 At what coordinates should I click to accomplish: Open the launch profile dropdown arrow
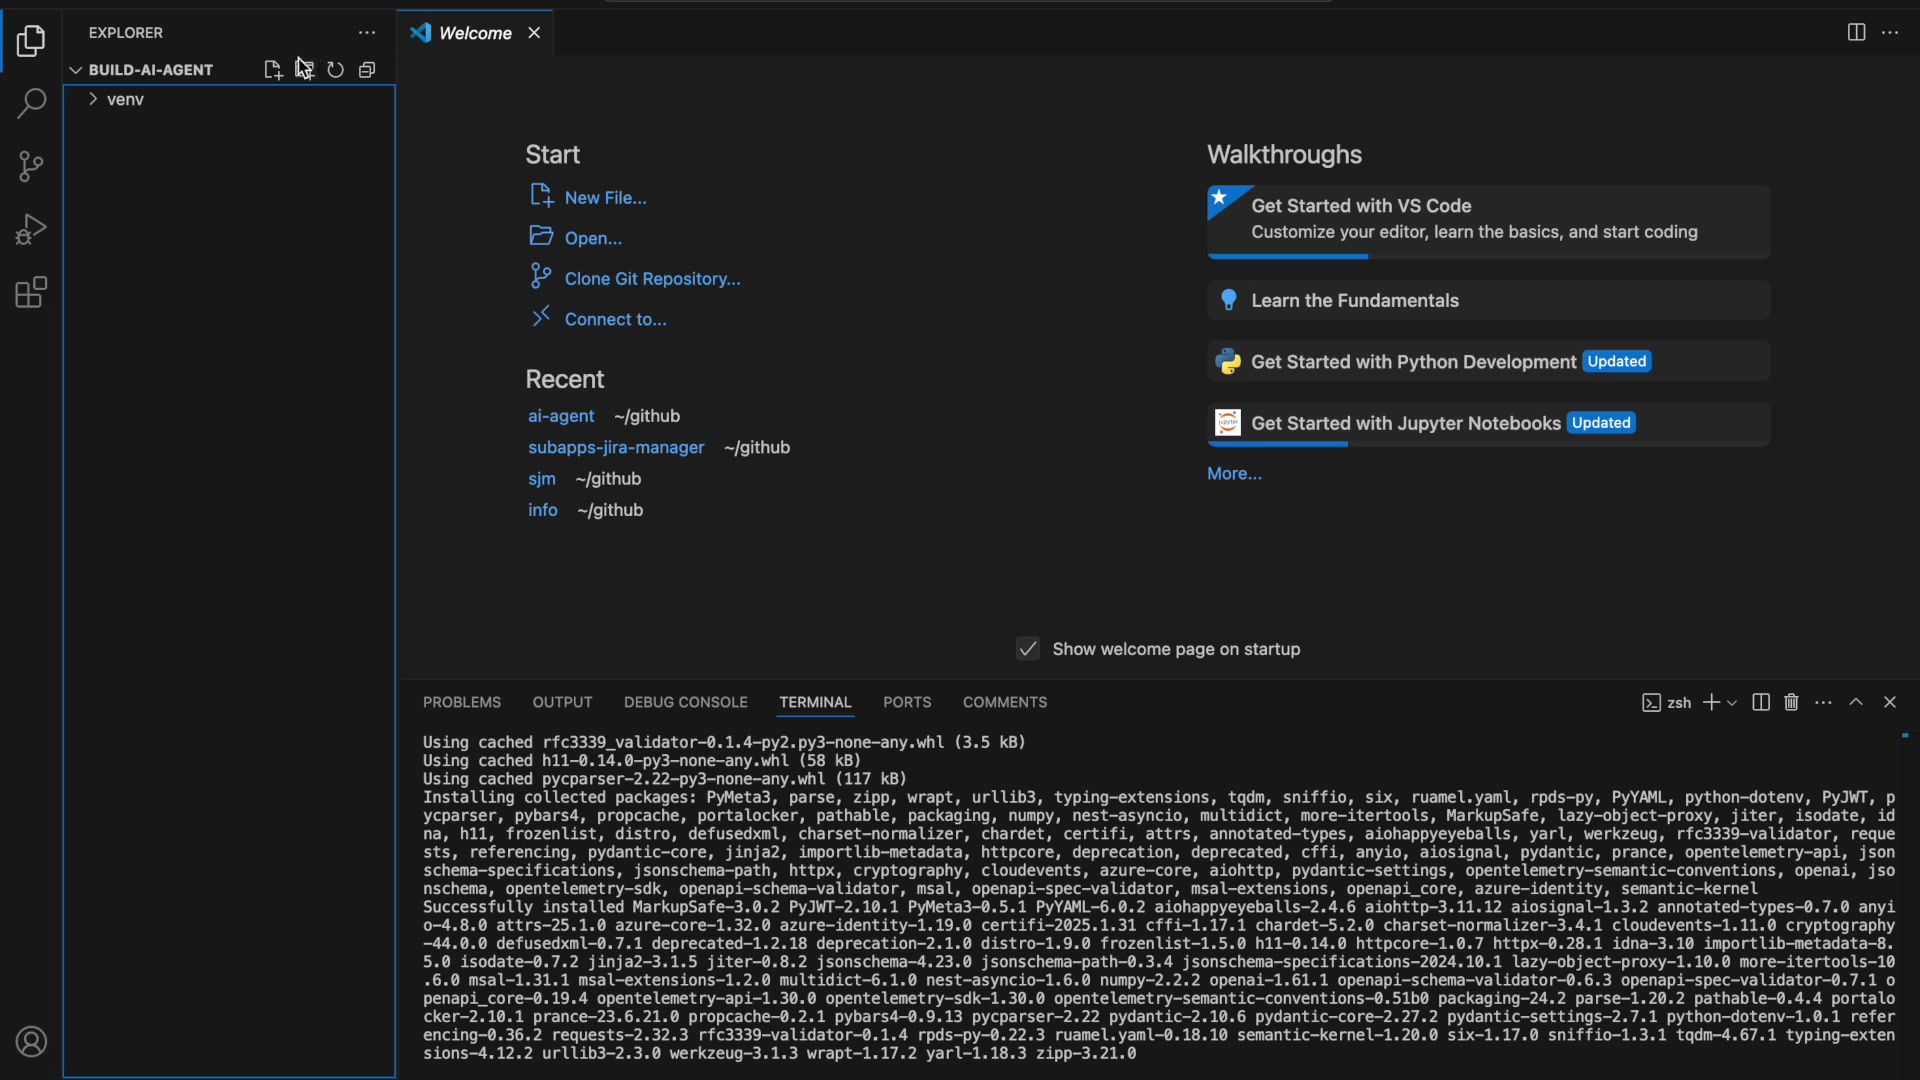click(x=1733, y=703)
